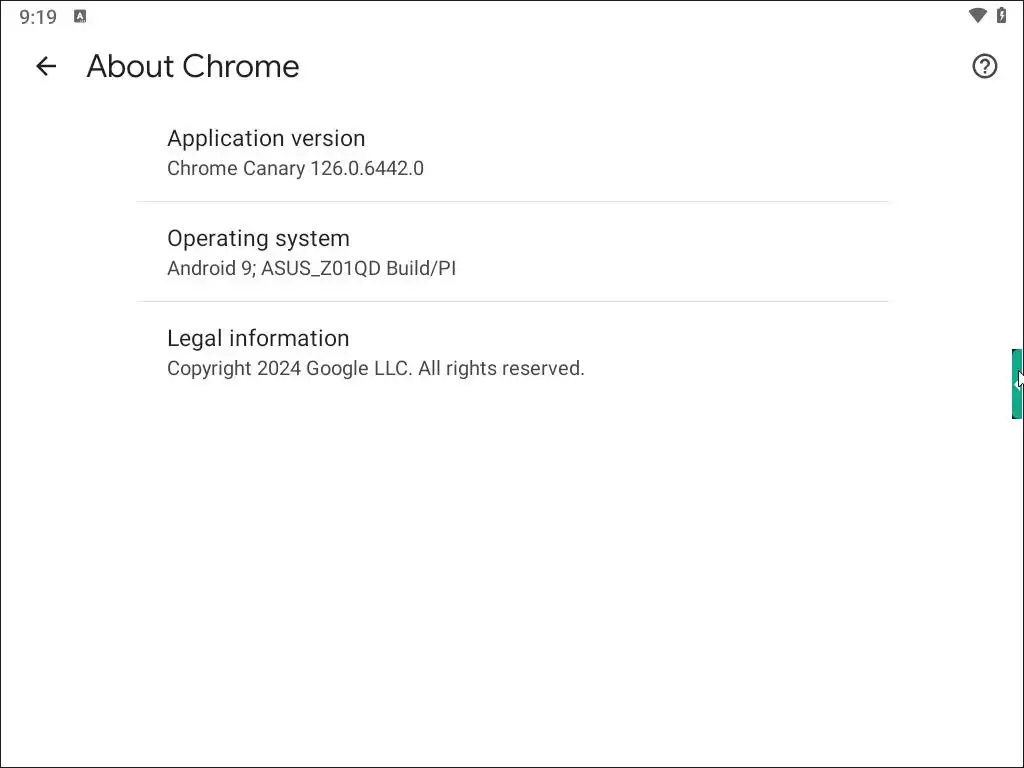This screenshot has width=1024, height=768.
Task: Open the "Legal information" entry
Action: coord(258,338)
